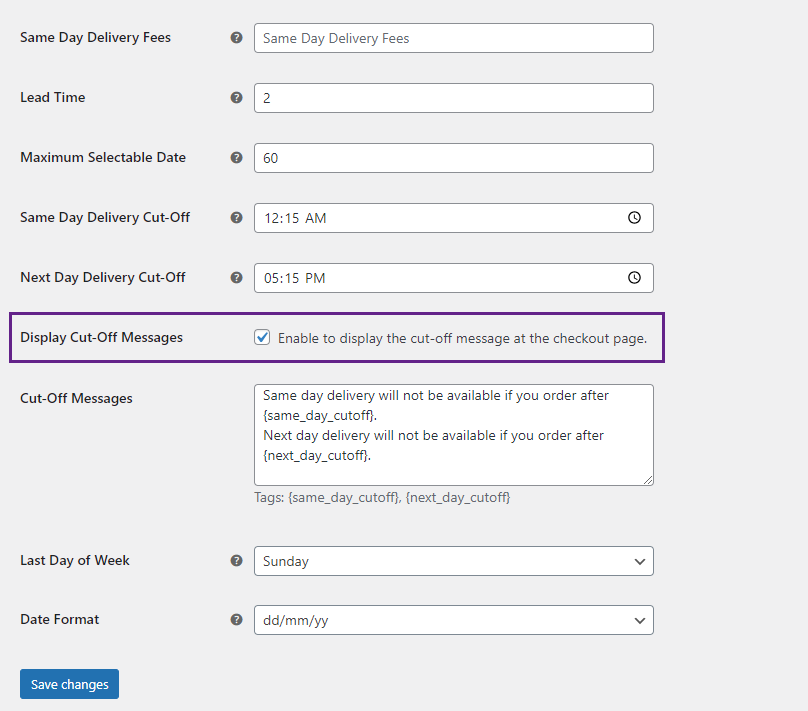The height and width of the screenshot is (711, 808).
Task: Click Lead Time field containing 2
Action: tap(453, 98)
